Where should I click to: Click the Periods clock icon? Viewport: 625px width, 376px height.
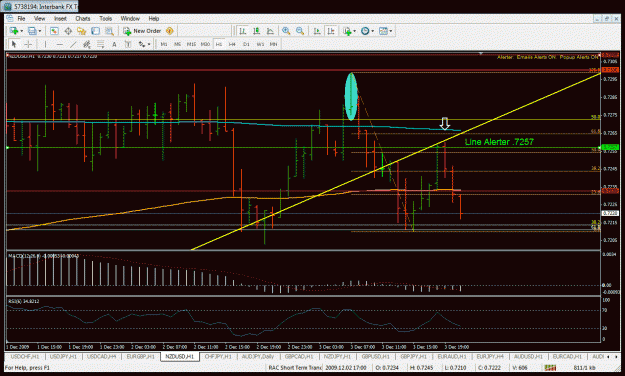(x=365, y=31)
